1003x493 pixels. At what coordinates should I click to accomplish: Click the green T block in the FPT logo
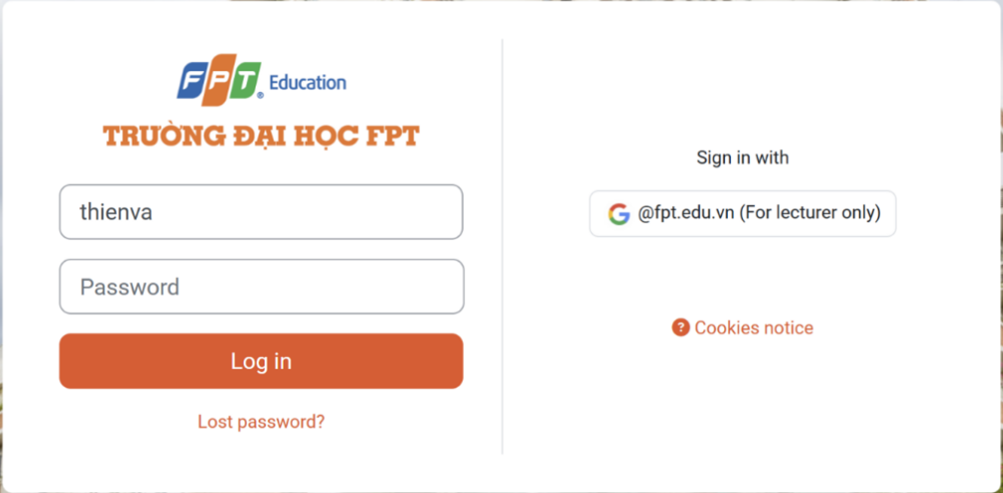point(244,81)
